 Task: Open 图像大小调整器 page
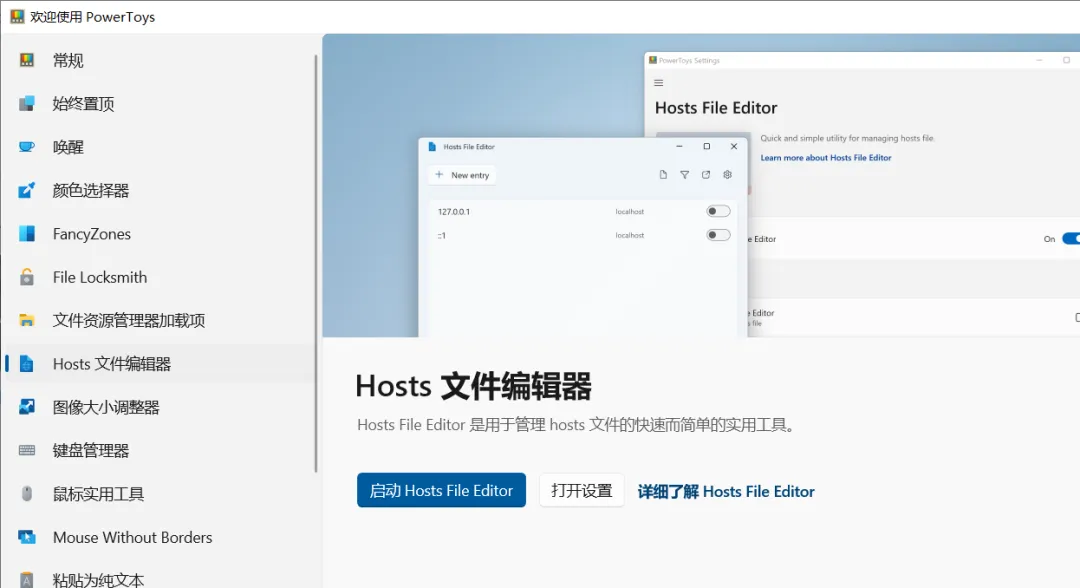coord(158,407)
